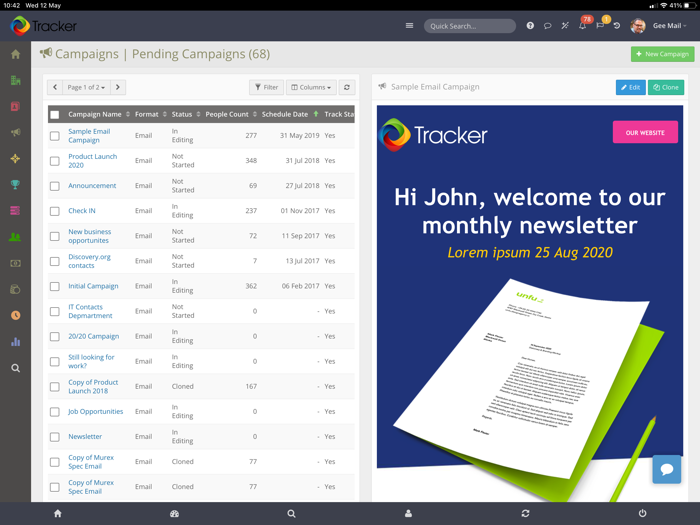Open the IT Contacts Depmartment link
The width and height of the screenshot is (700, 525).
tap(90, 311)
